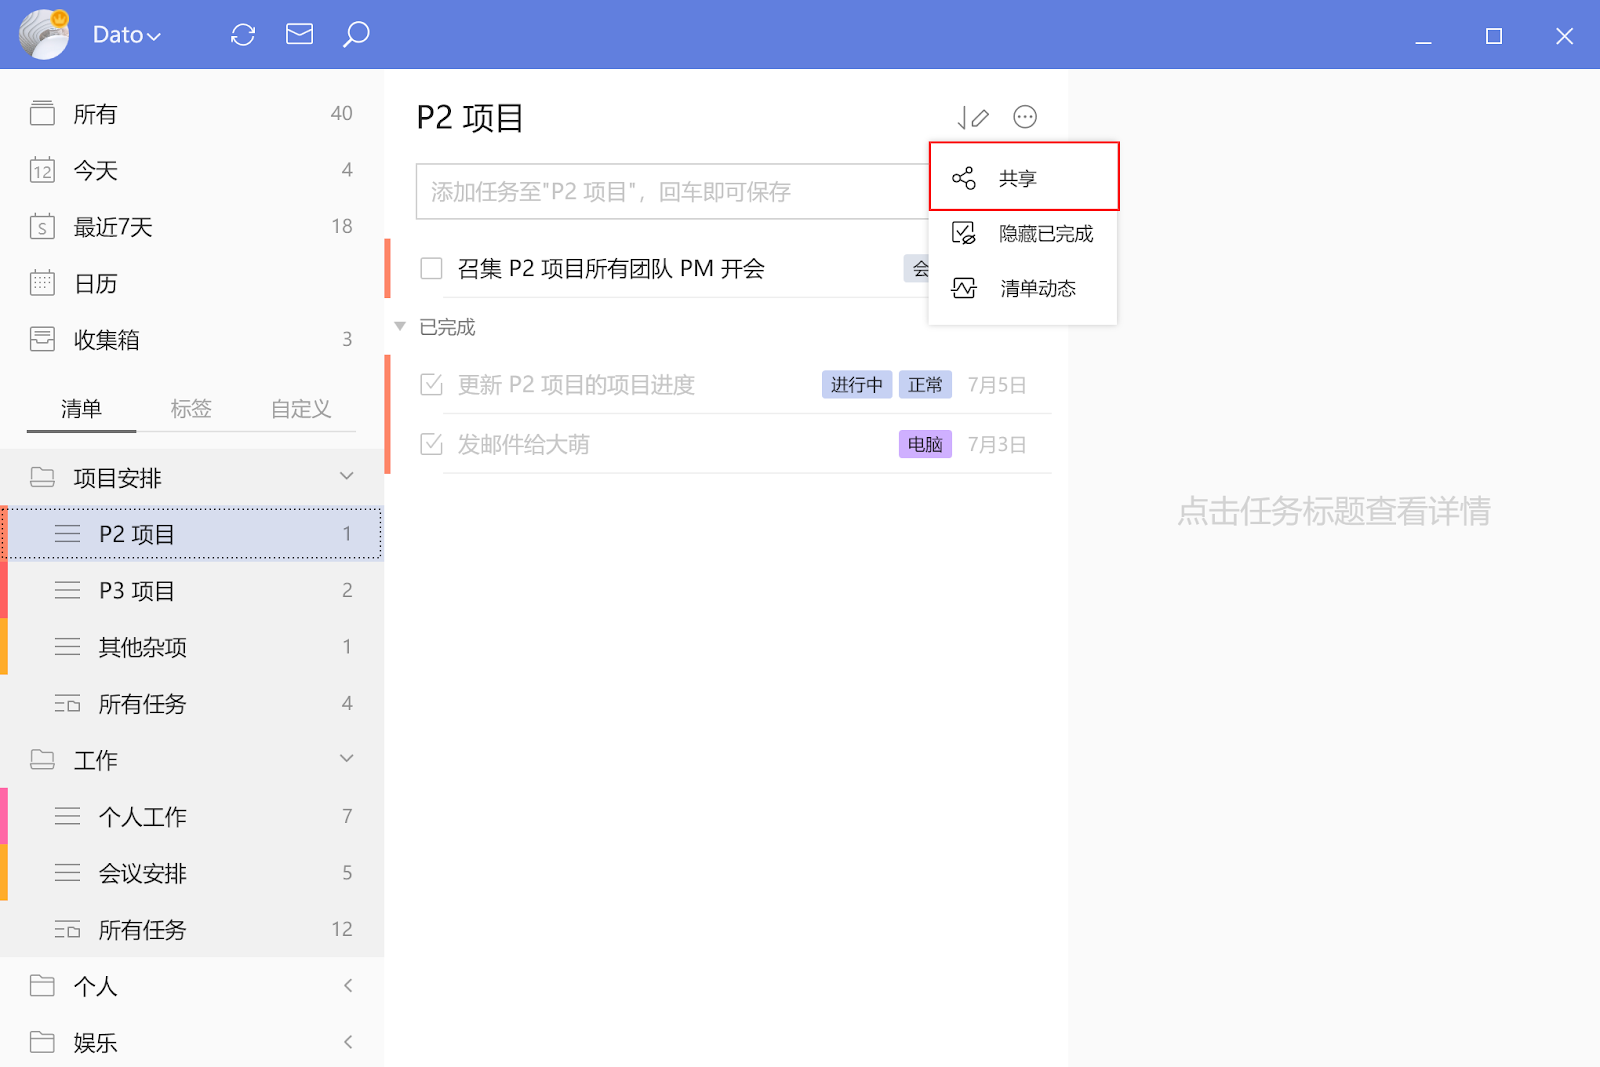1600x1067 pixels.
Task: Click the user avatar icon
Action: 45,34
